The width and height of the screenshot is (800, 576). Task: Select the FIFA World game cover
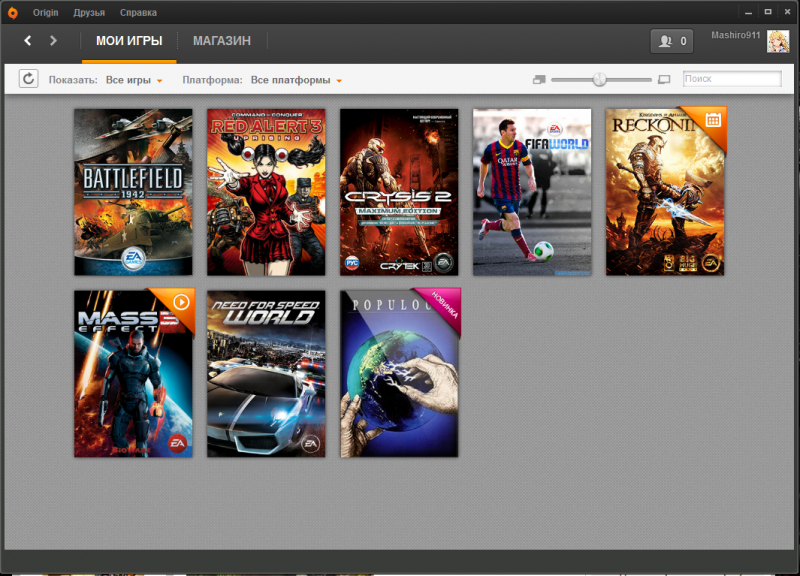click(x=532, y=192)
